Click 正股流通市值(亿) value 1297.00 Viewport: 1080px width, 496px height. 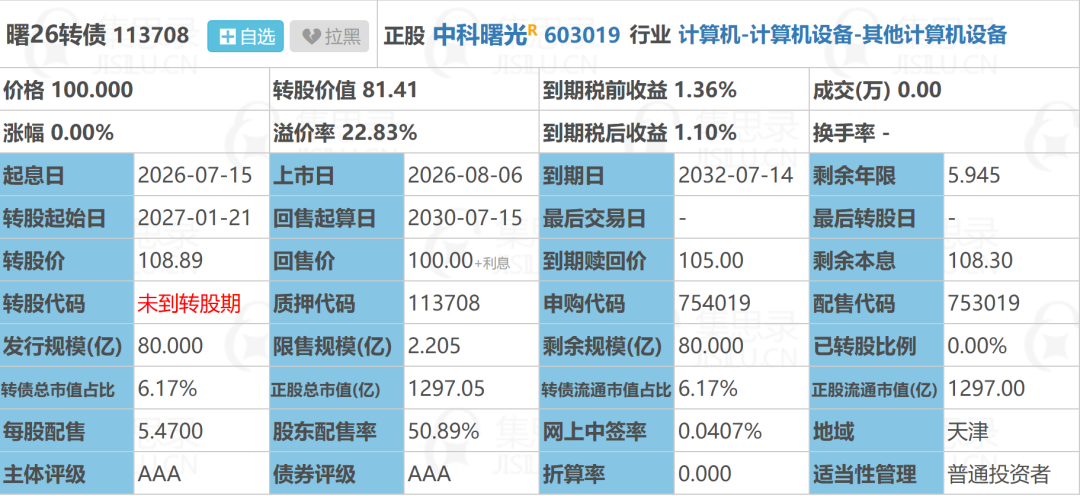[986, 389]
